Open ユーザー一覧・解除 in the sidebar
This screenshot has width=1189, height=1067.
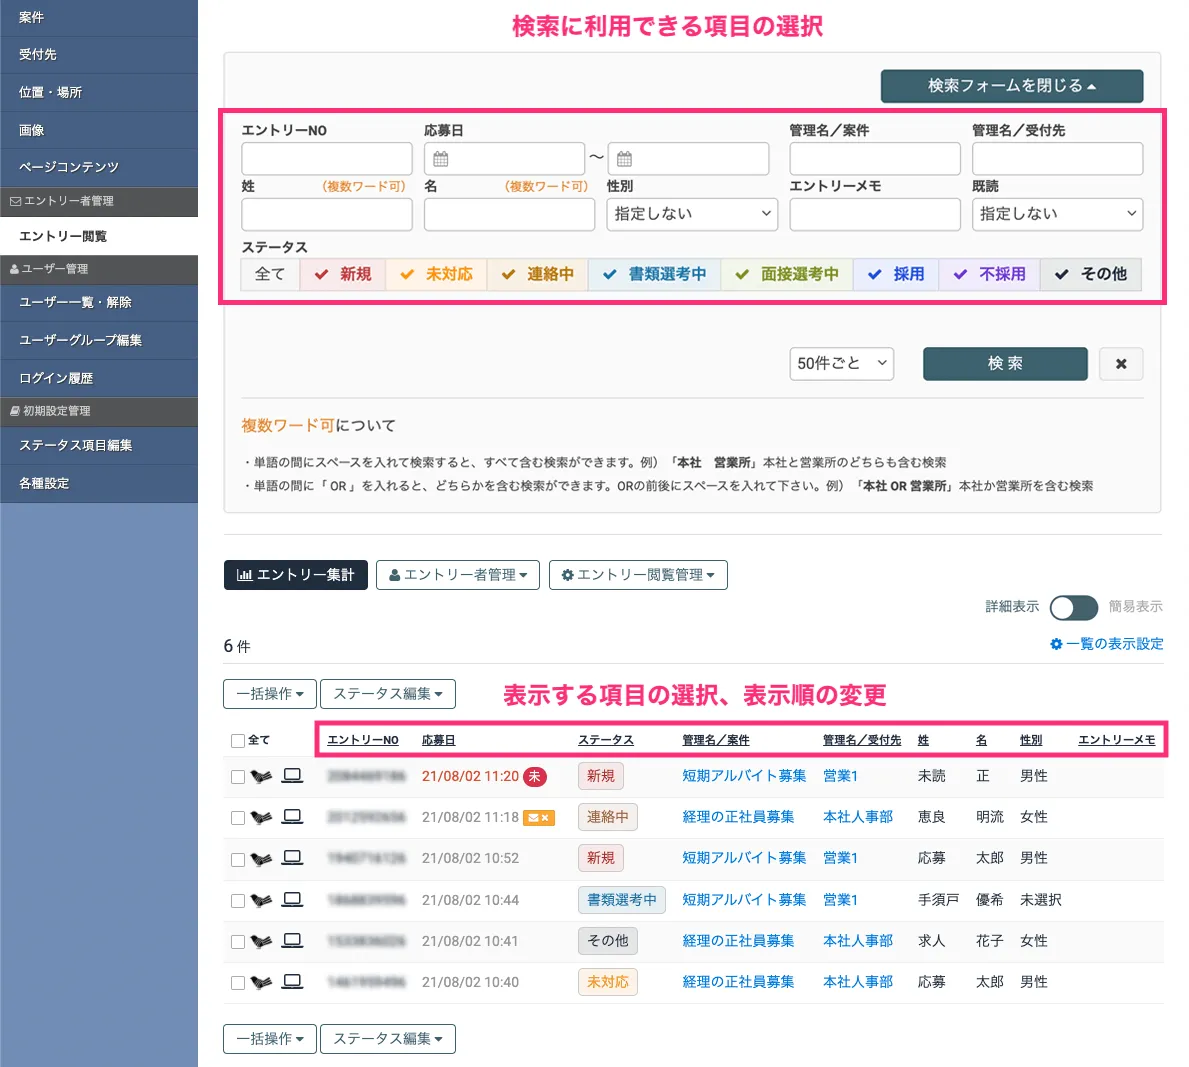[x=75, y=302]
